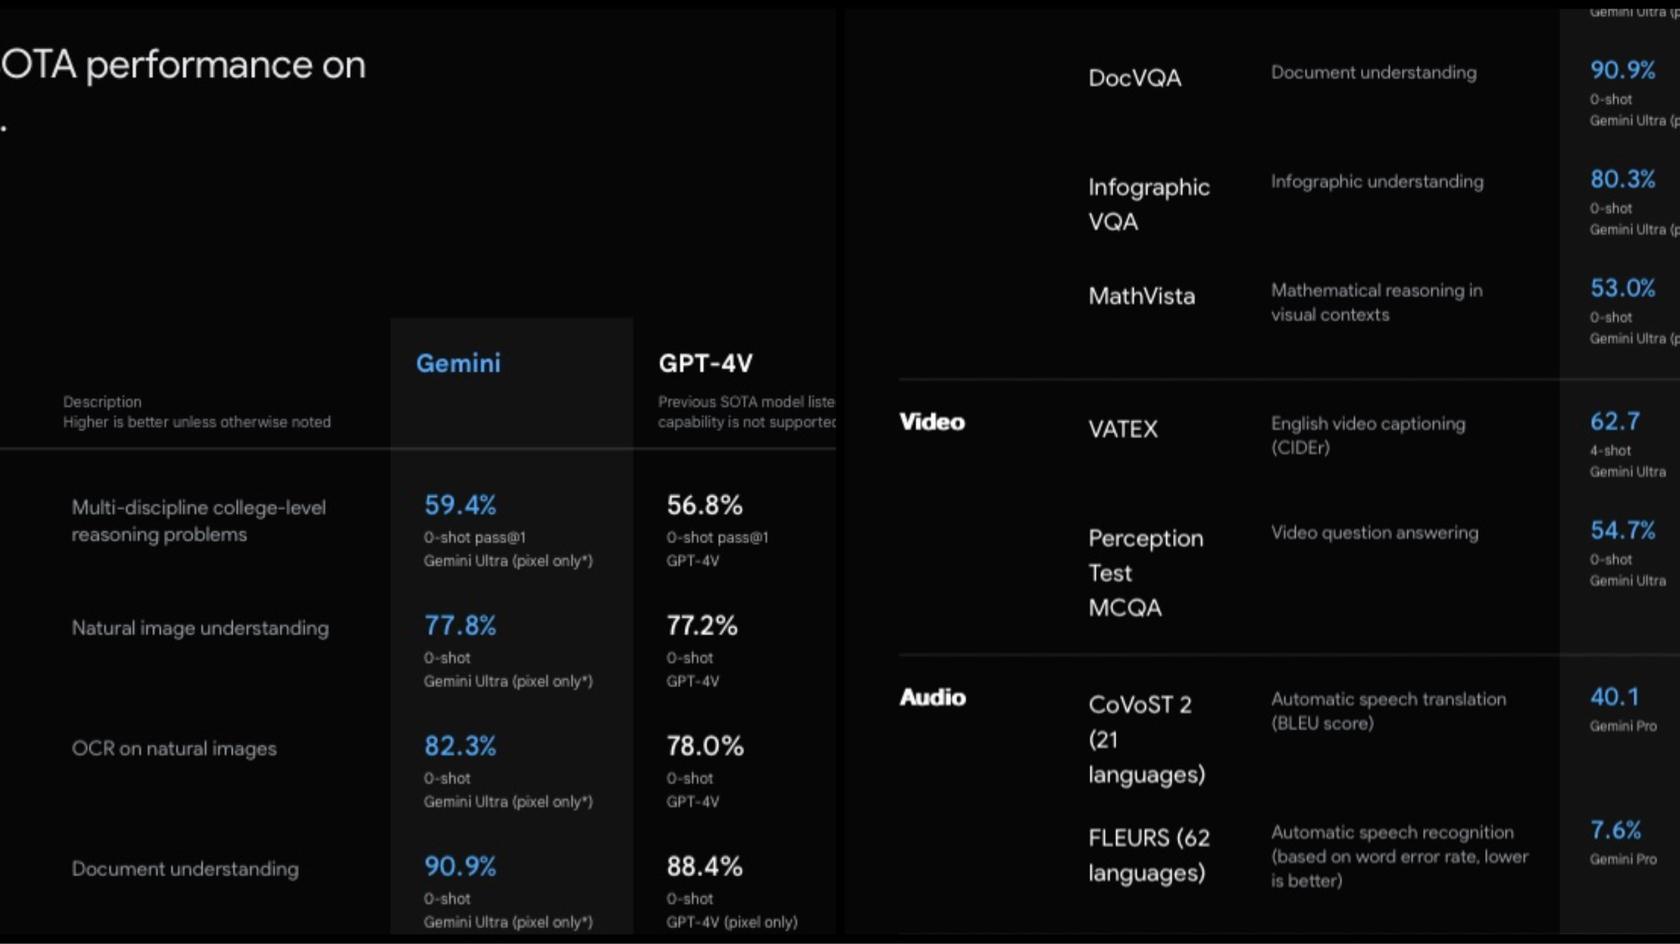Image resolution: width=1680 pixels, height=944 pixels.
Task: Click the Video section heading
Action: click(x=932, y=422)
